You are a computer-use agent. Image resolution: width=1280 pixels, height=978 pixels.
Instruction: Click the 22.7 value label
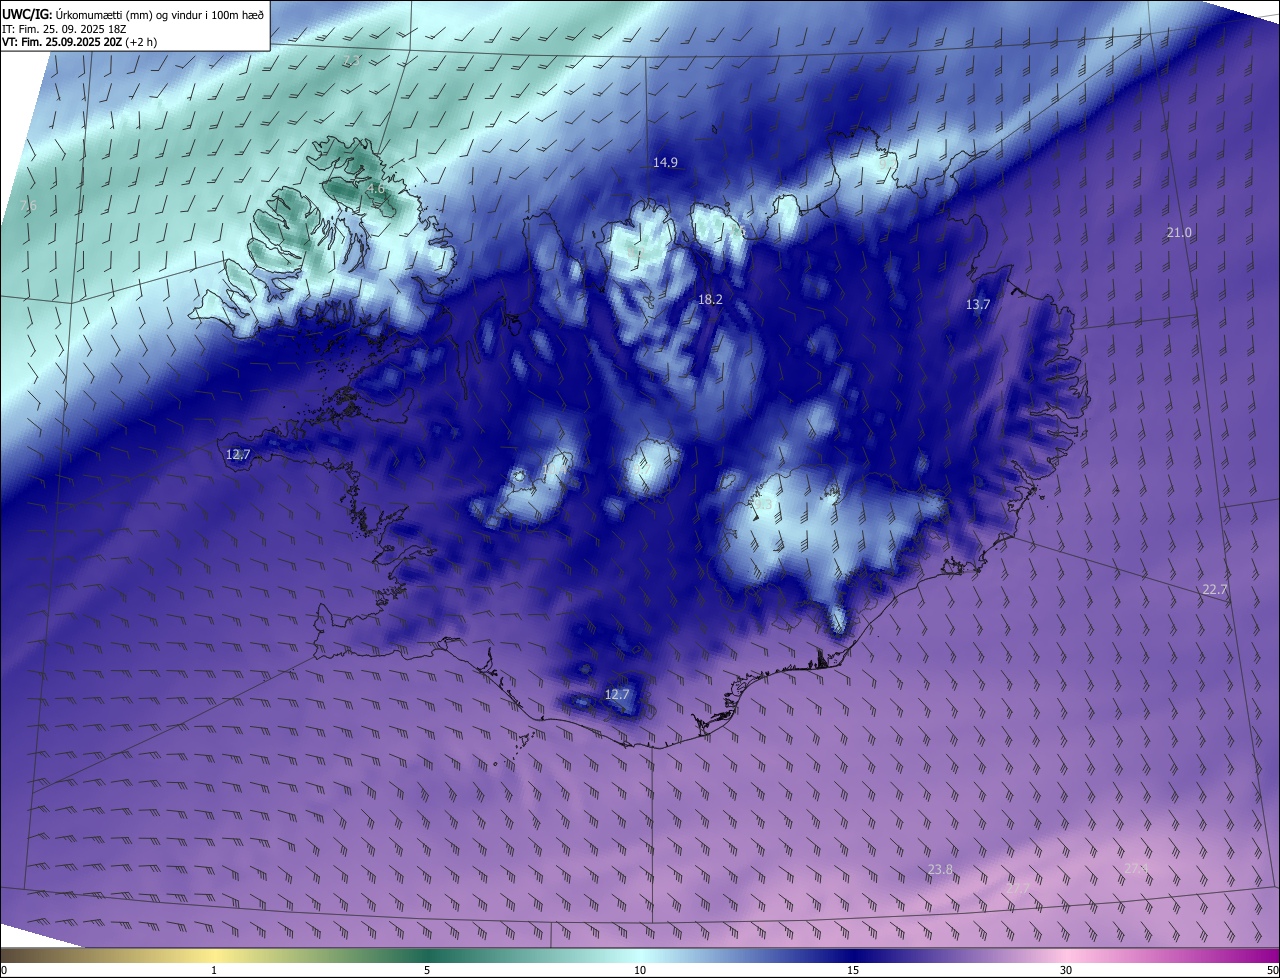[x=1214, y=589]
